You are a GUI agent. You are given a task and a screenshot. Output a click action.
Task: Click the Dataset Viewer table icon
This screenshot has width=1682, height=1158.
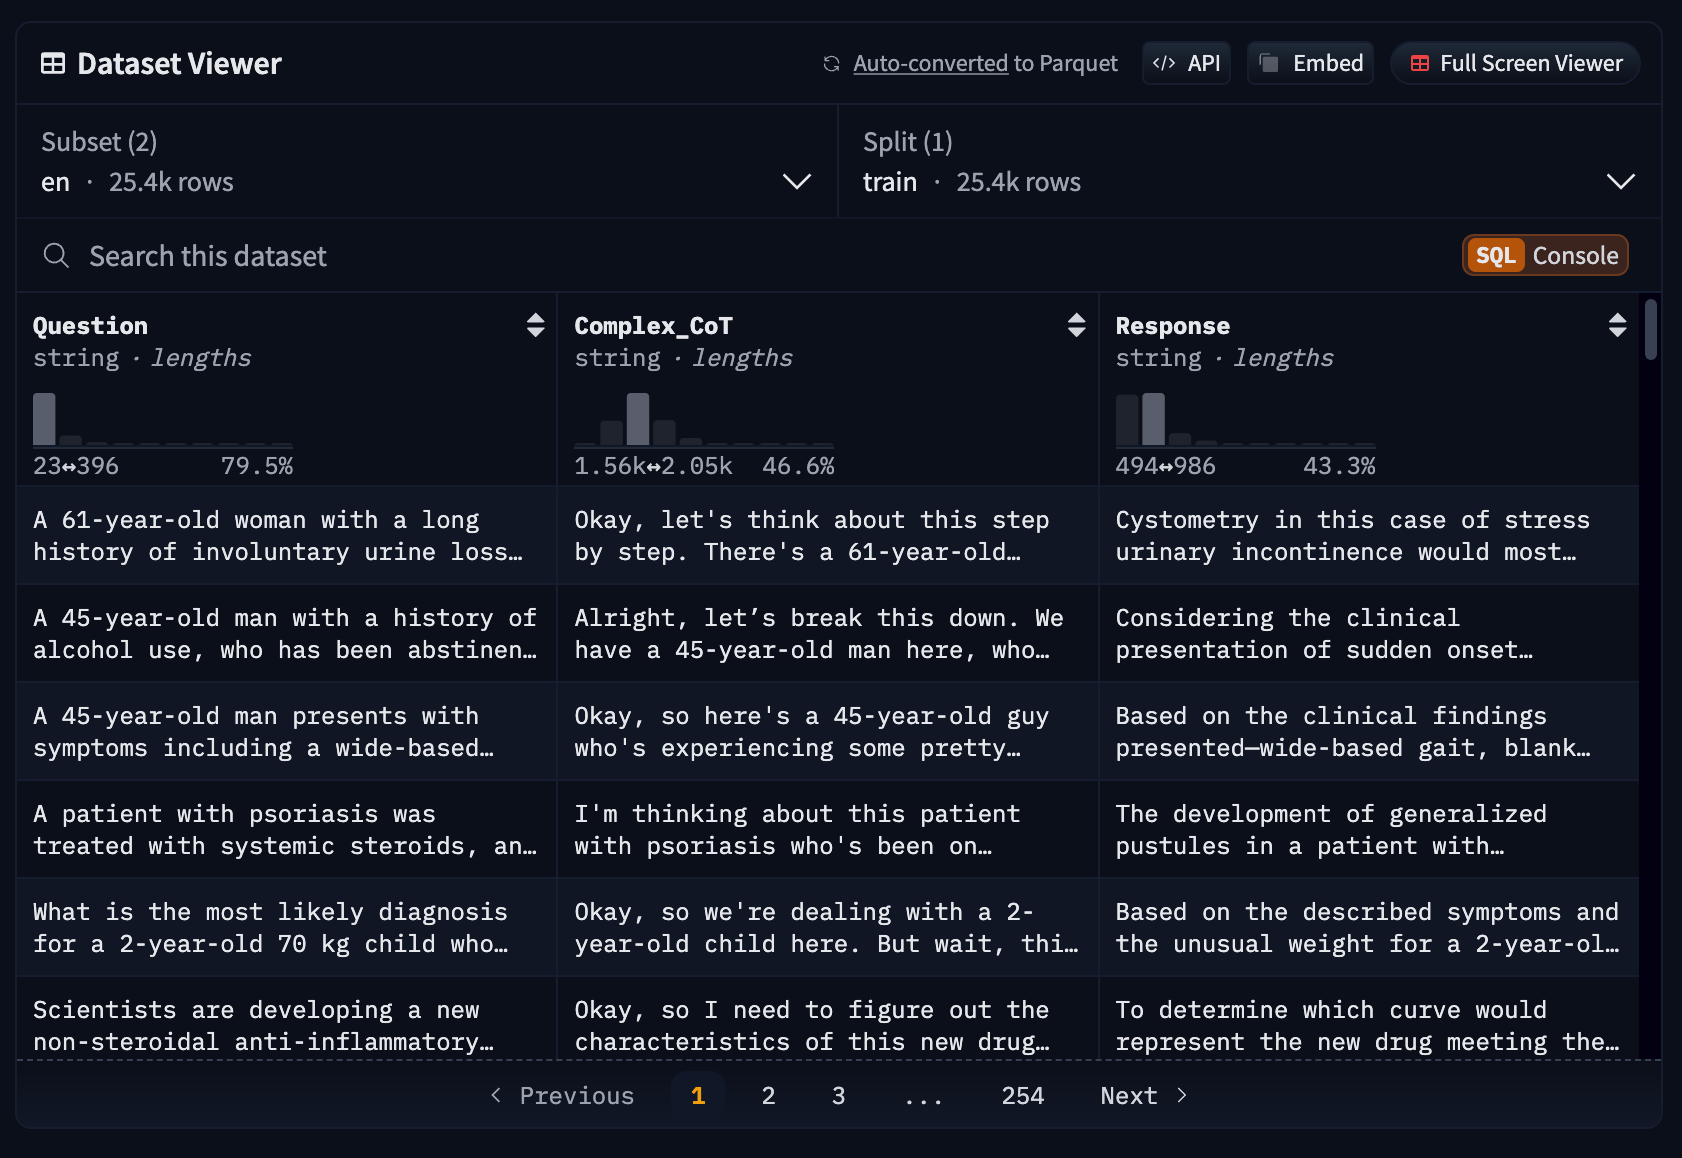53,64
